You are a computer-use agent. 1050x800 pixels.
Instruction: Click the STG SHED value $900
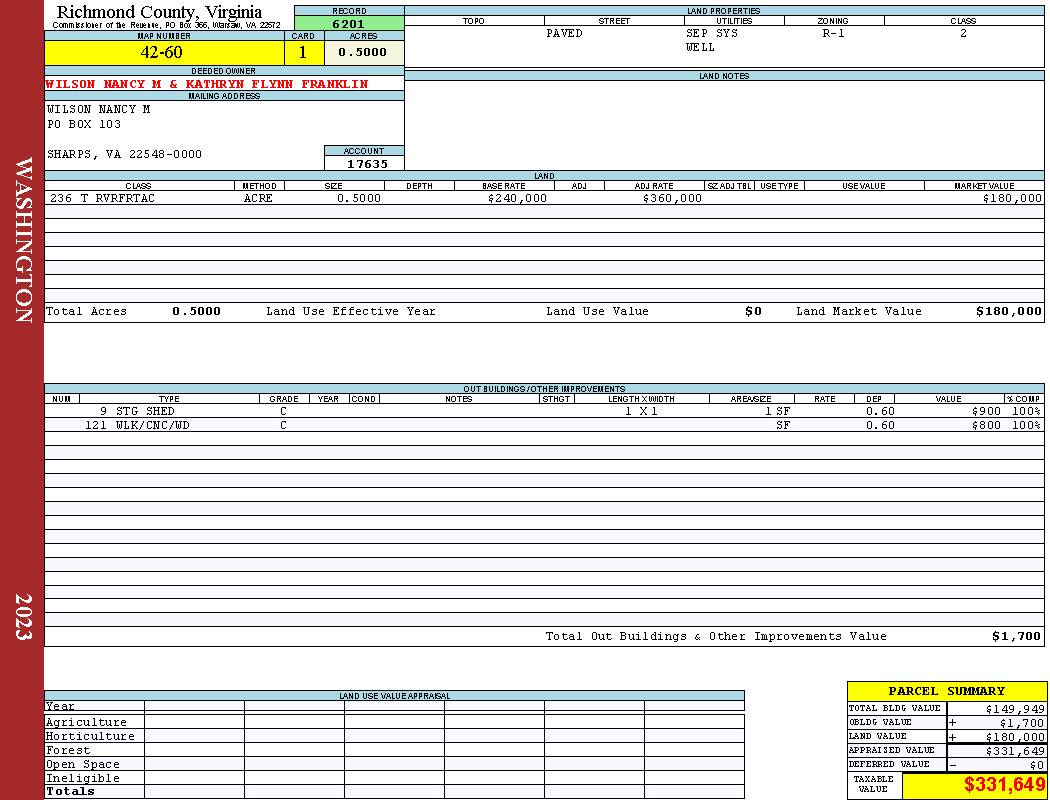986,411
